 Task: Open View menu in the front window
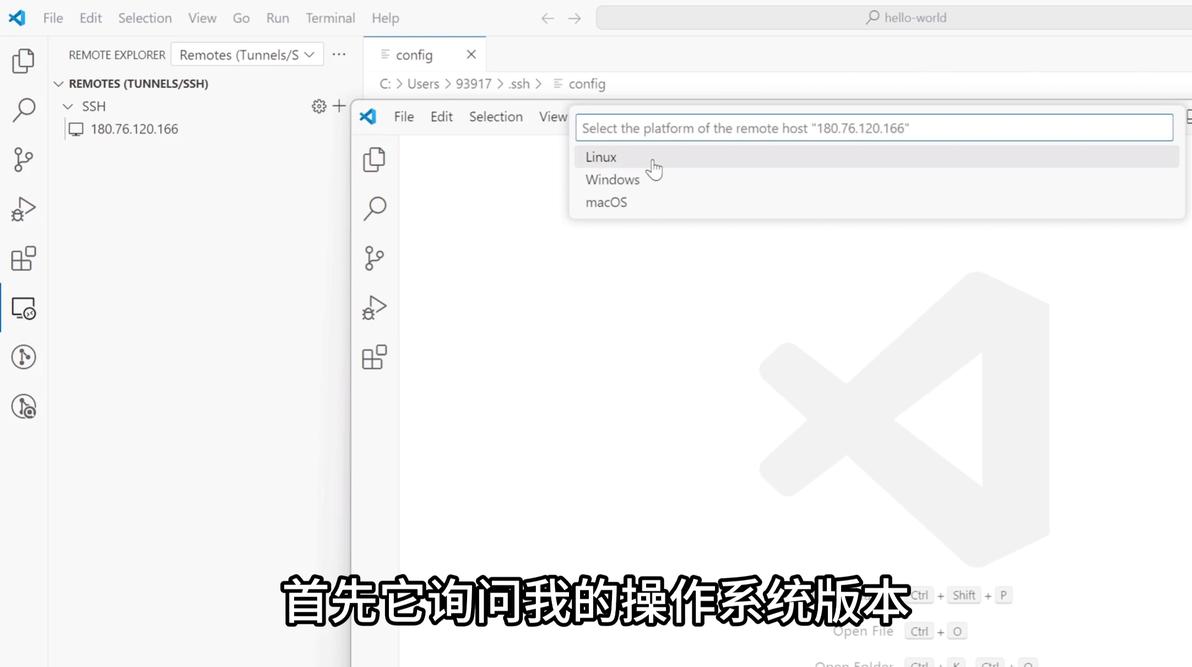pos(553,116)
